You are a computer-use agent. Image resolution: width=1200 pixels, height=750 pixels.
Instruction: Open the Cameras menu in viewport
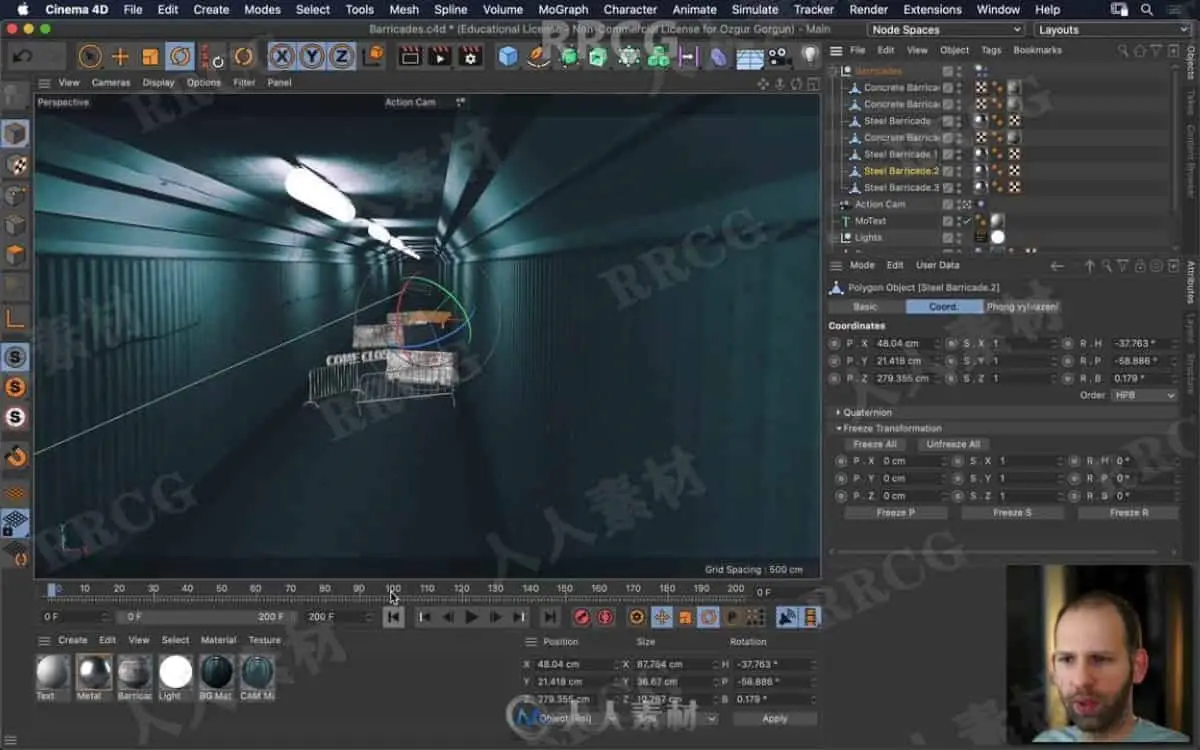(x=111, y=83)
